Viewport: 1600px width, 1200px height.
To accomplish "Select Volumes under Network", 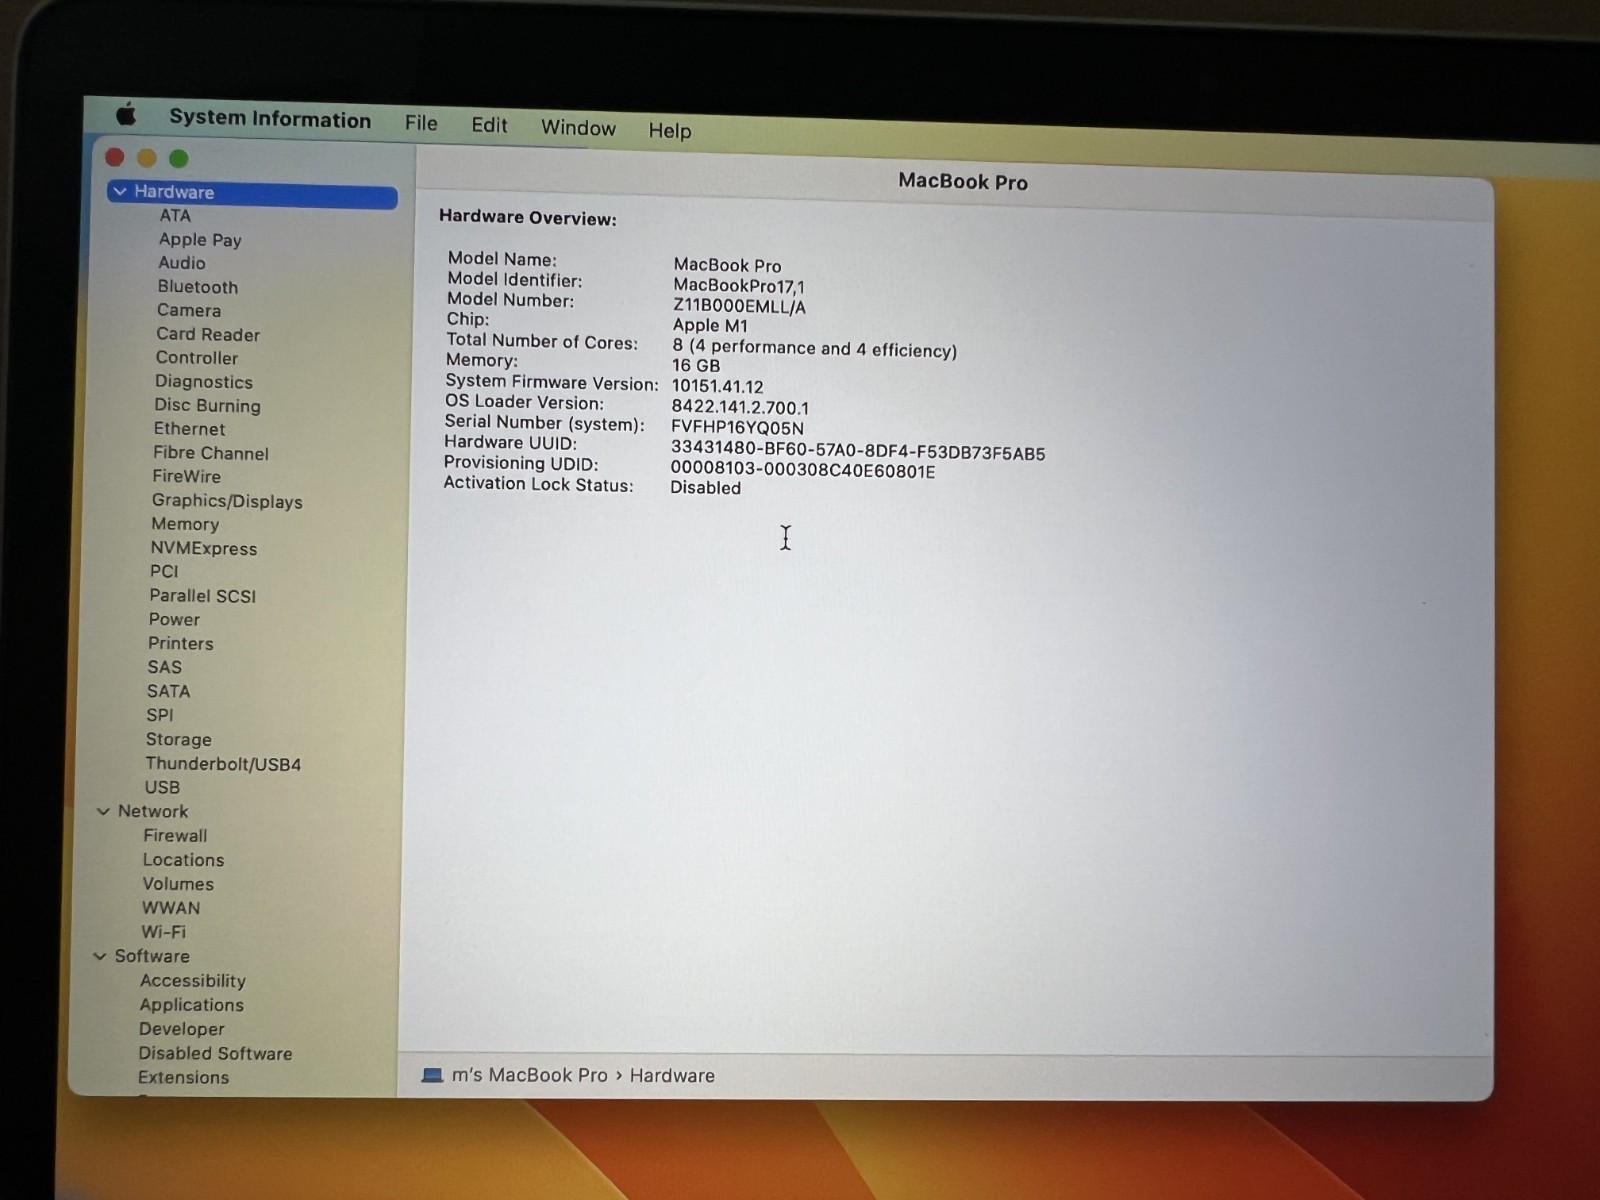I will point(178,884).
